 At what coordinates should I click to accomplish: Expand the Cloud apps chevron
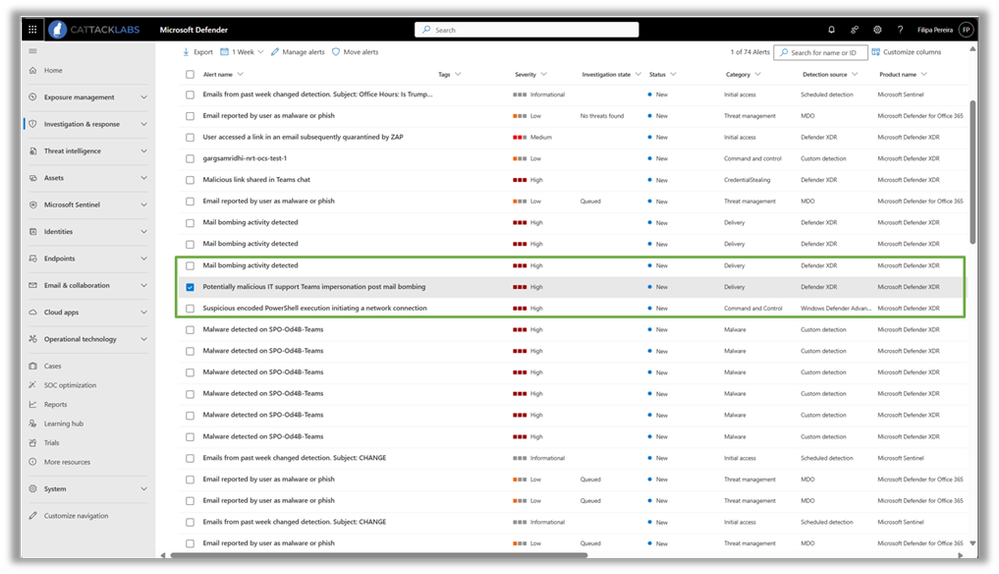point(144,312)
